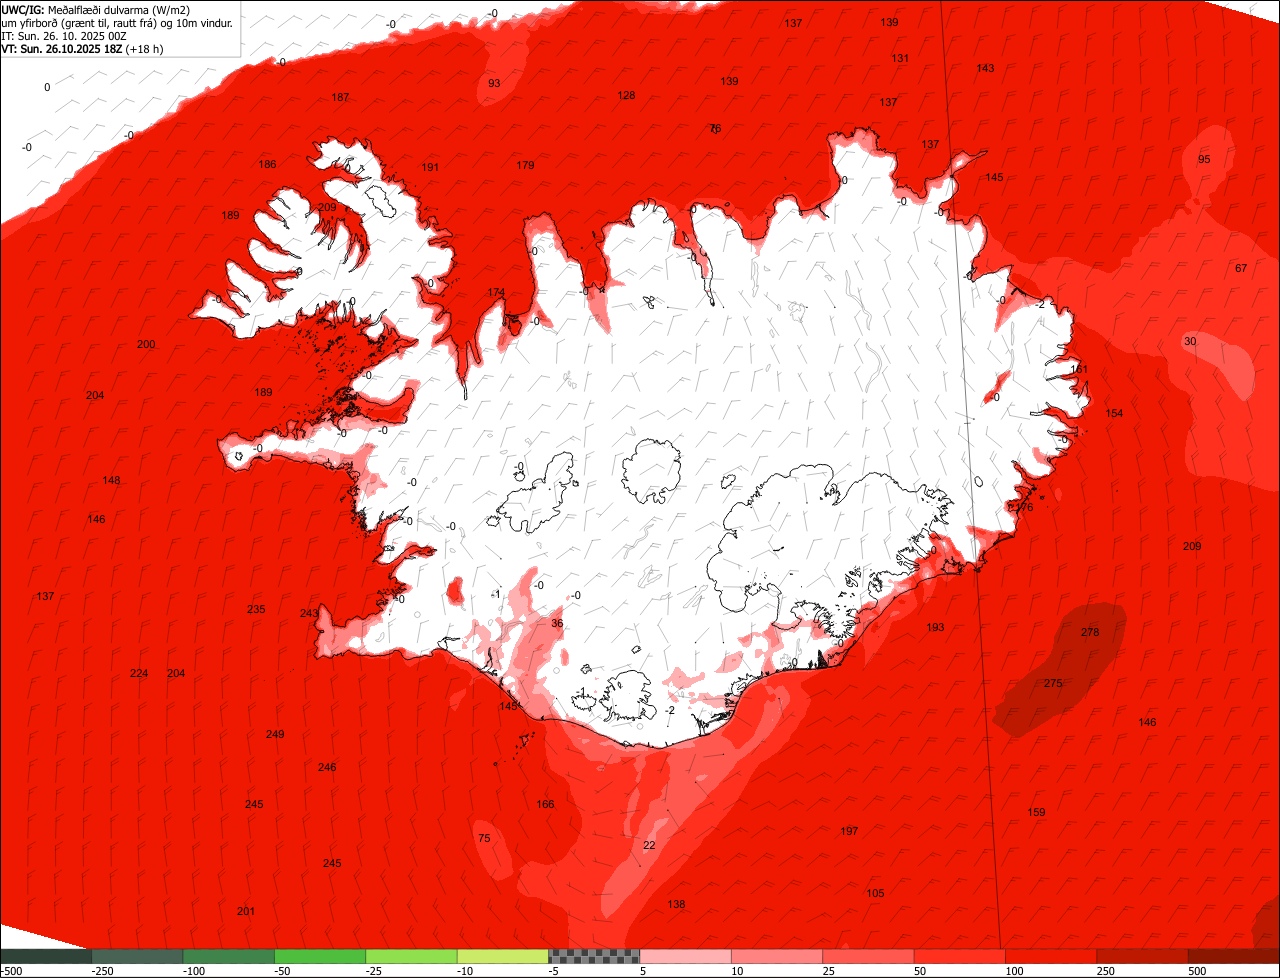Screen dimensions: 1280x978
Task: Click the value 93 near the top edge
Action: 494,83
